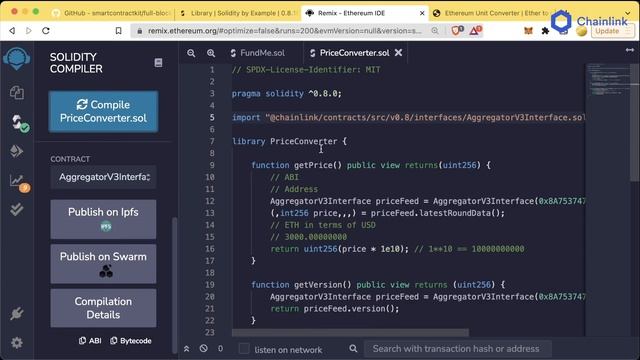Open the Settings gear icon

[x=17, y=343]
